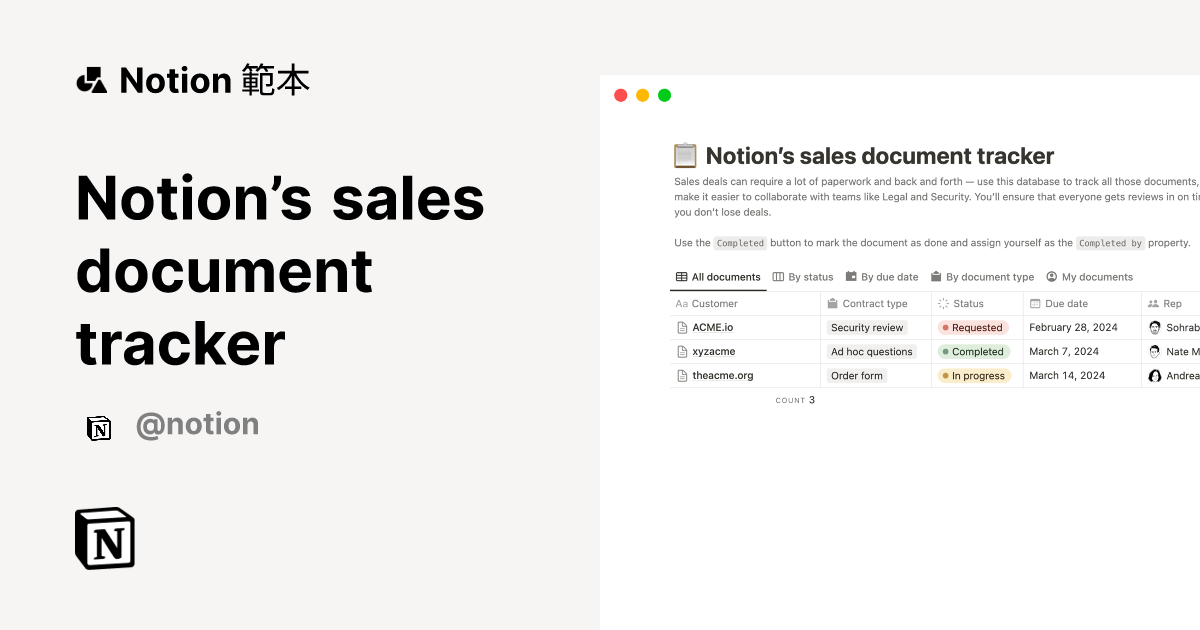The image size is (1200, 630).
Task: Select the table icon beside All documents
Action: [x=680, y=277]
